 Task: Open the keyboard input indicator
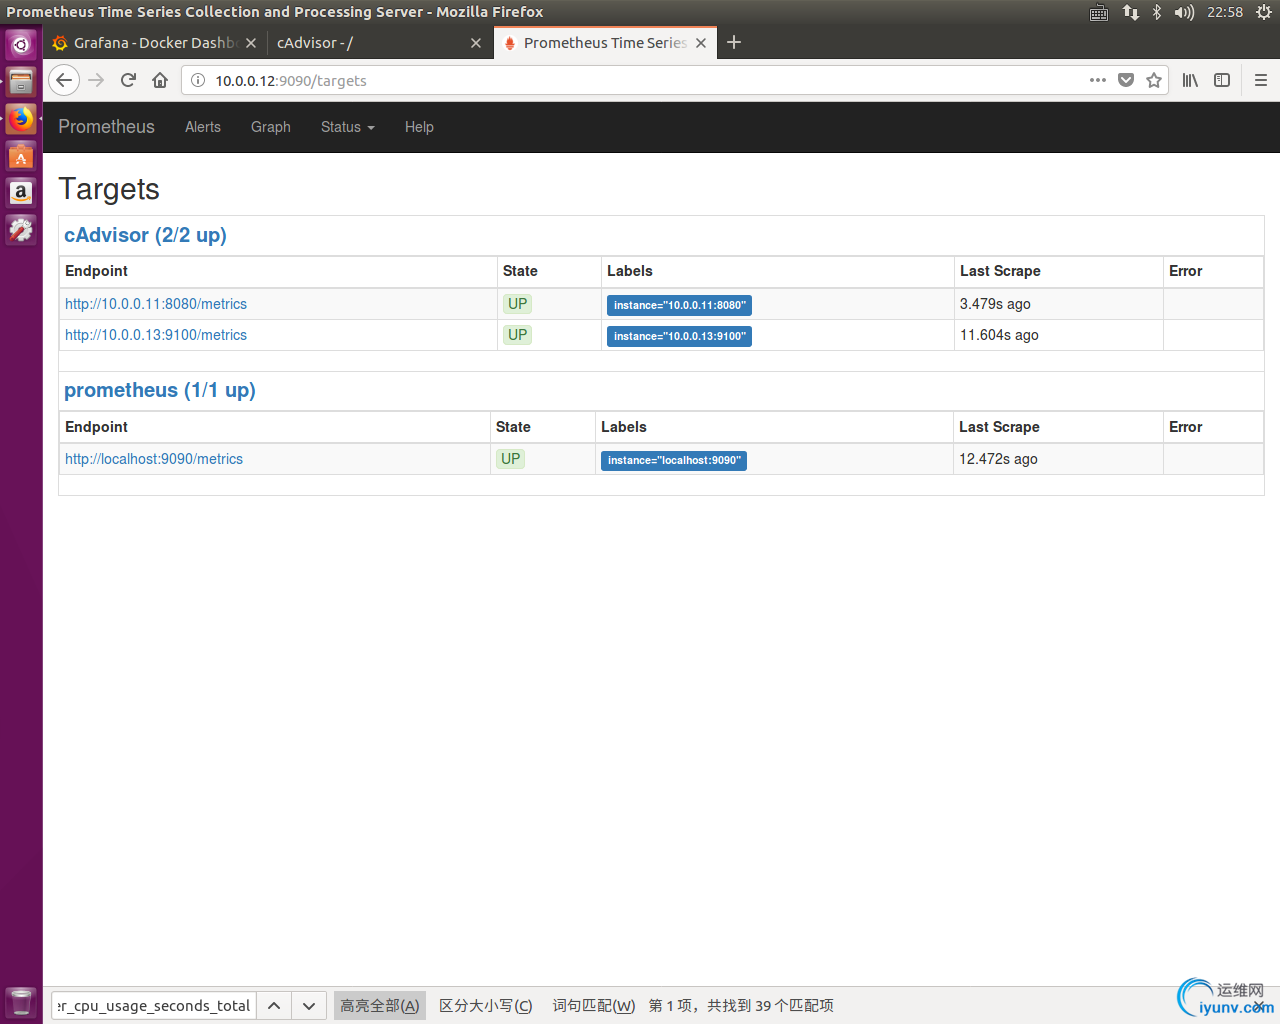click(1099, 12)
